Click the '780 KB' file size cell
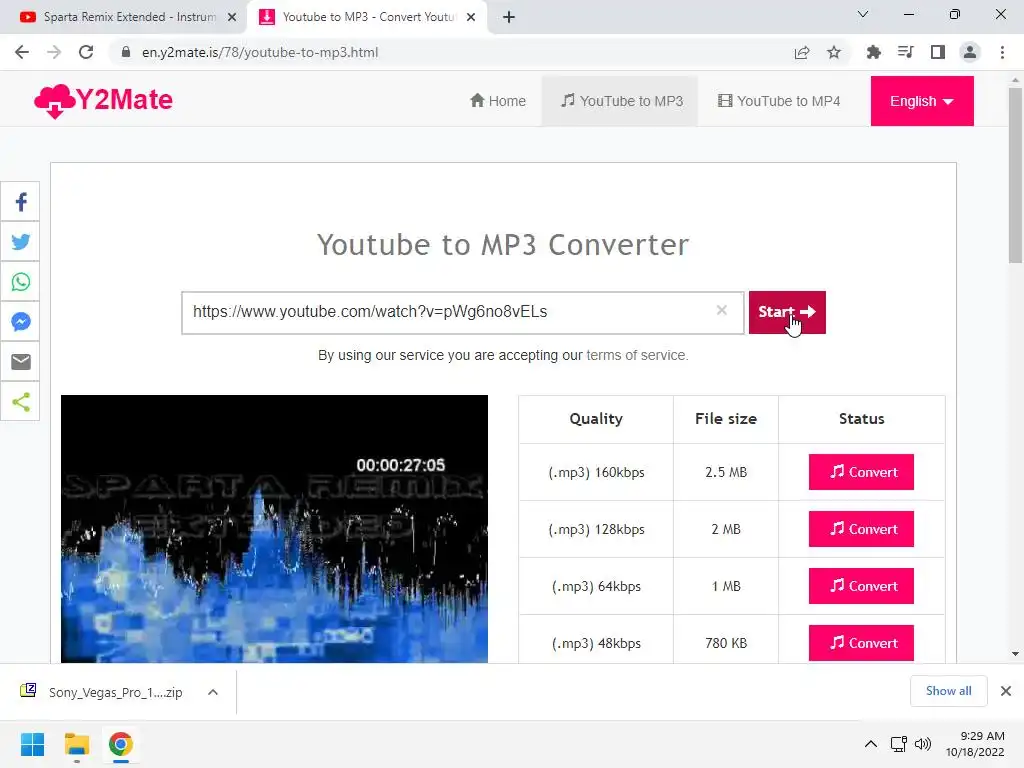 [x=726, y=643]
